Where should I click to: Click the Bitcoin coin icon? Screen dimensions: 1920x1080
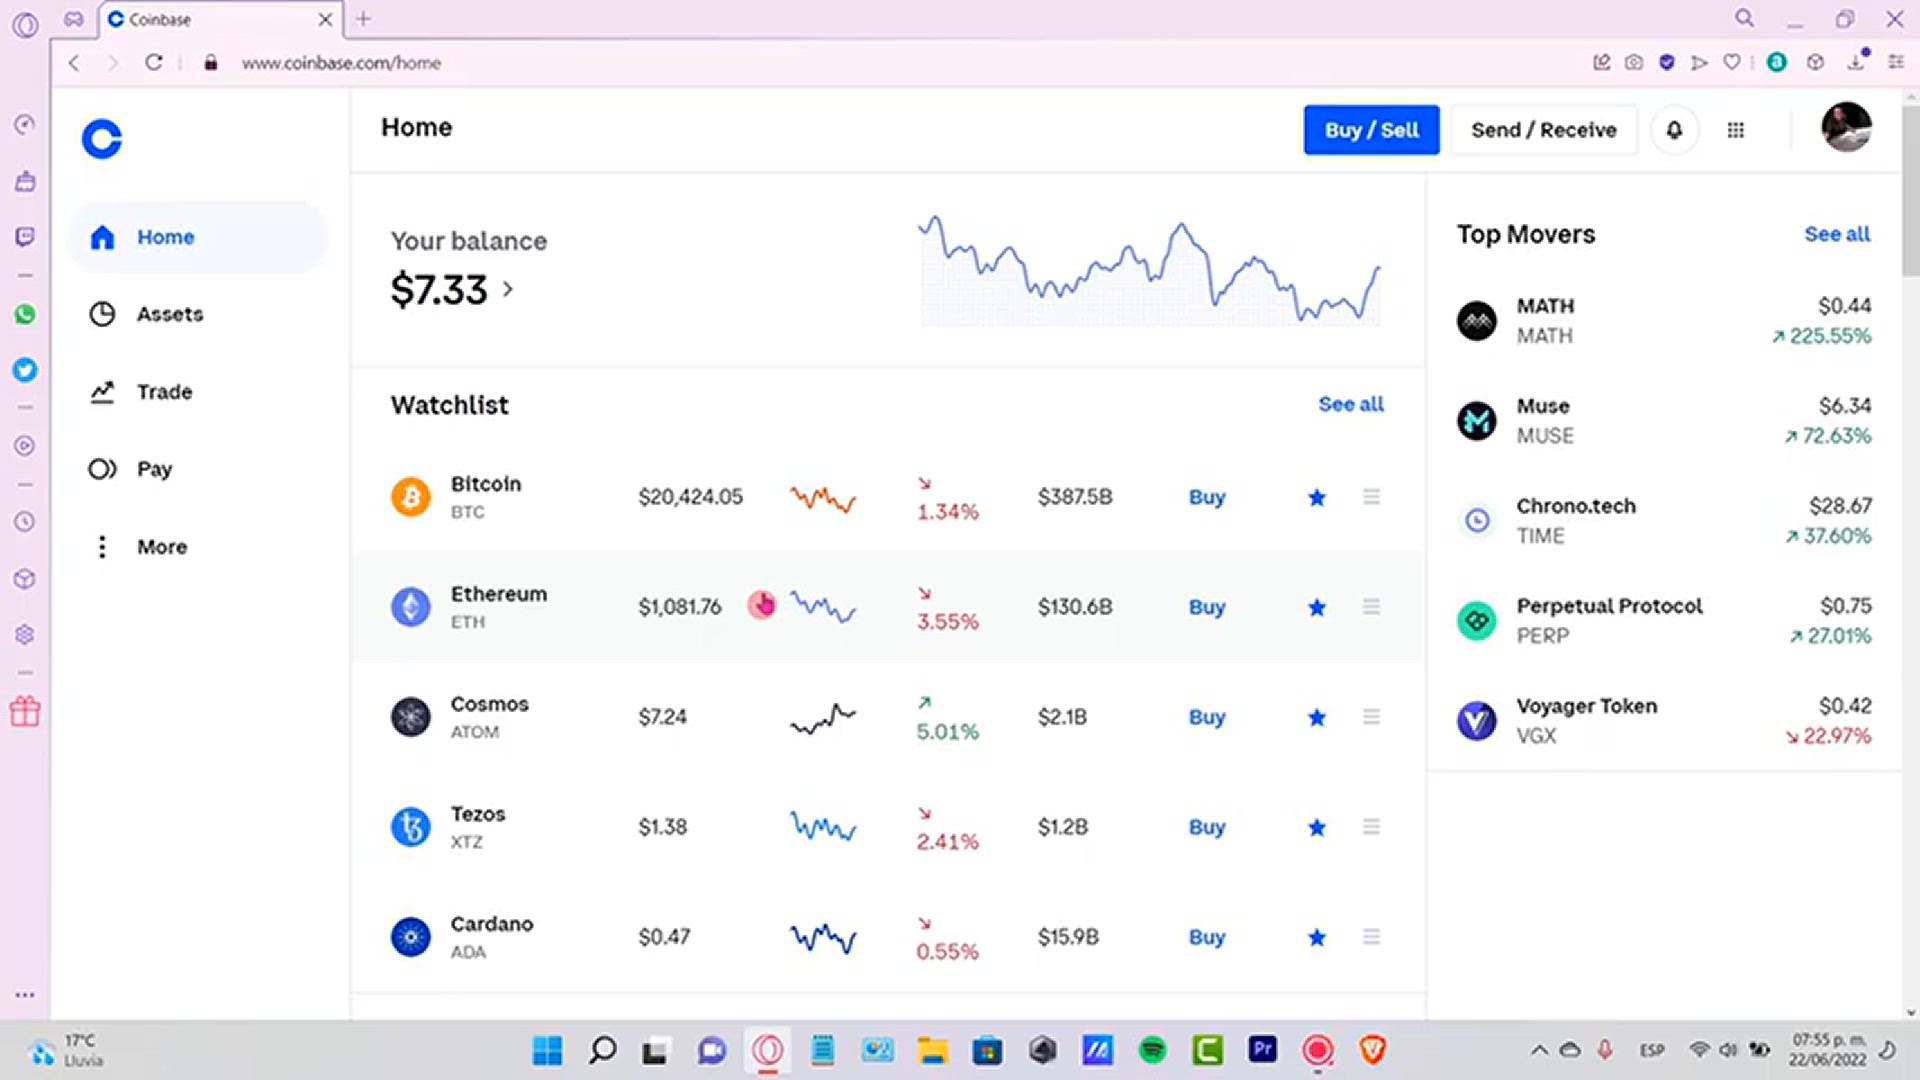click(x=410, y=497)
